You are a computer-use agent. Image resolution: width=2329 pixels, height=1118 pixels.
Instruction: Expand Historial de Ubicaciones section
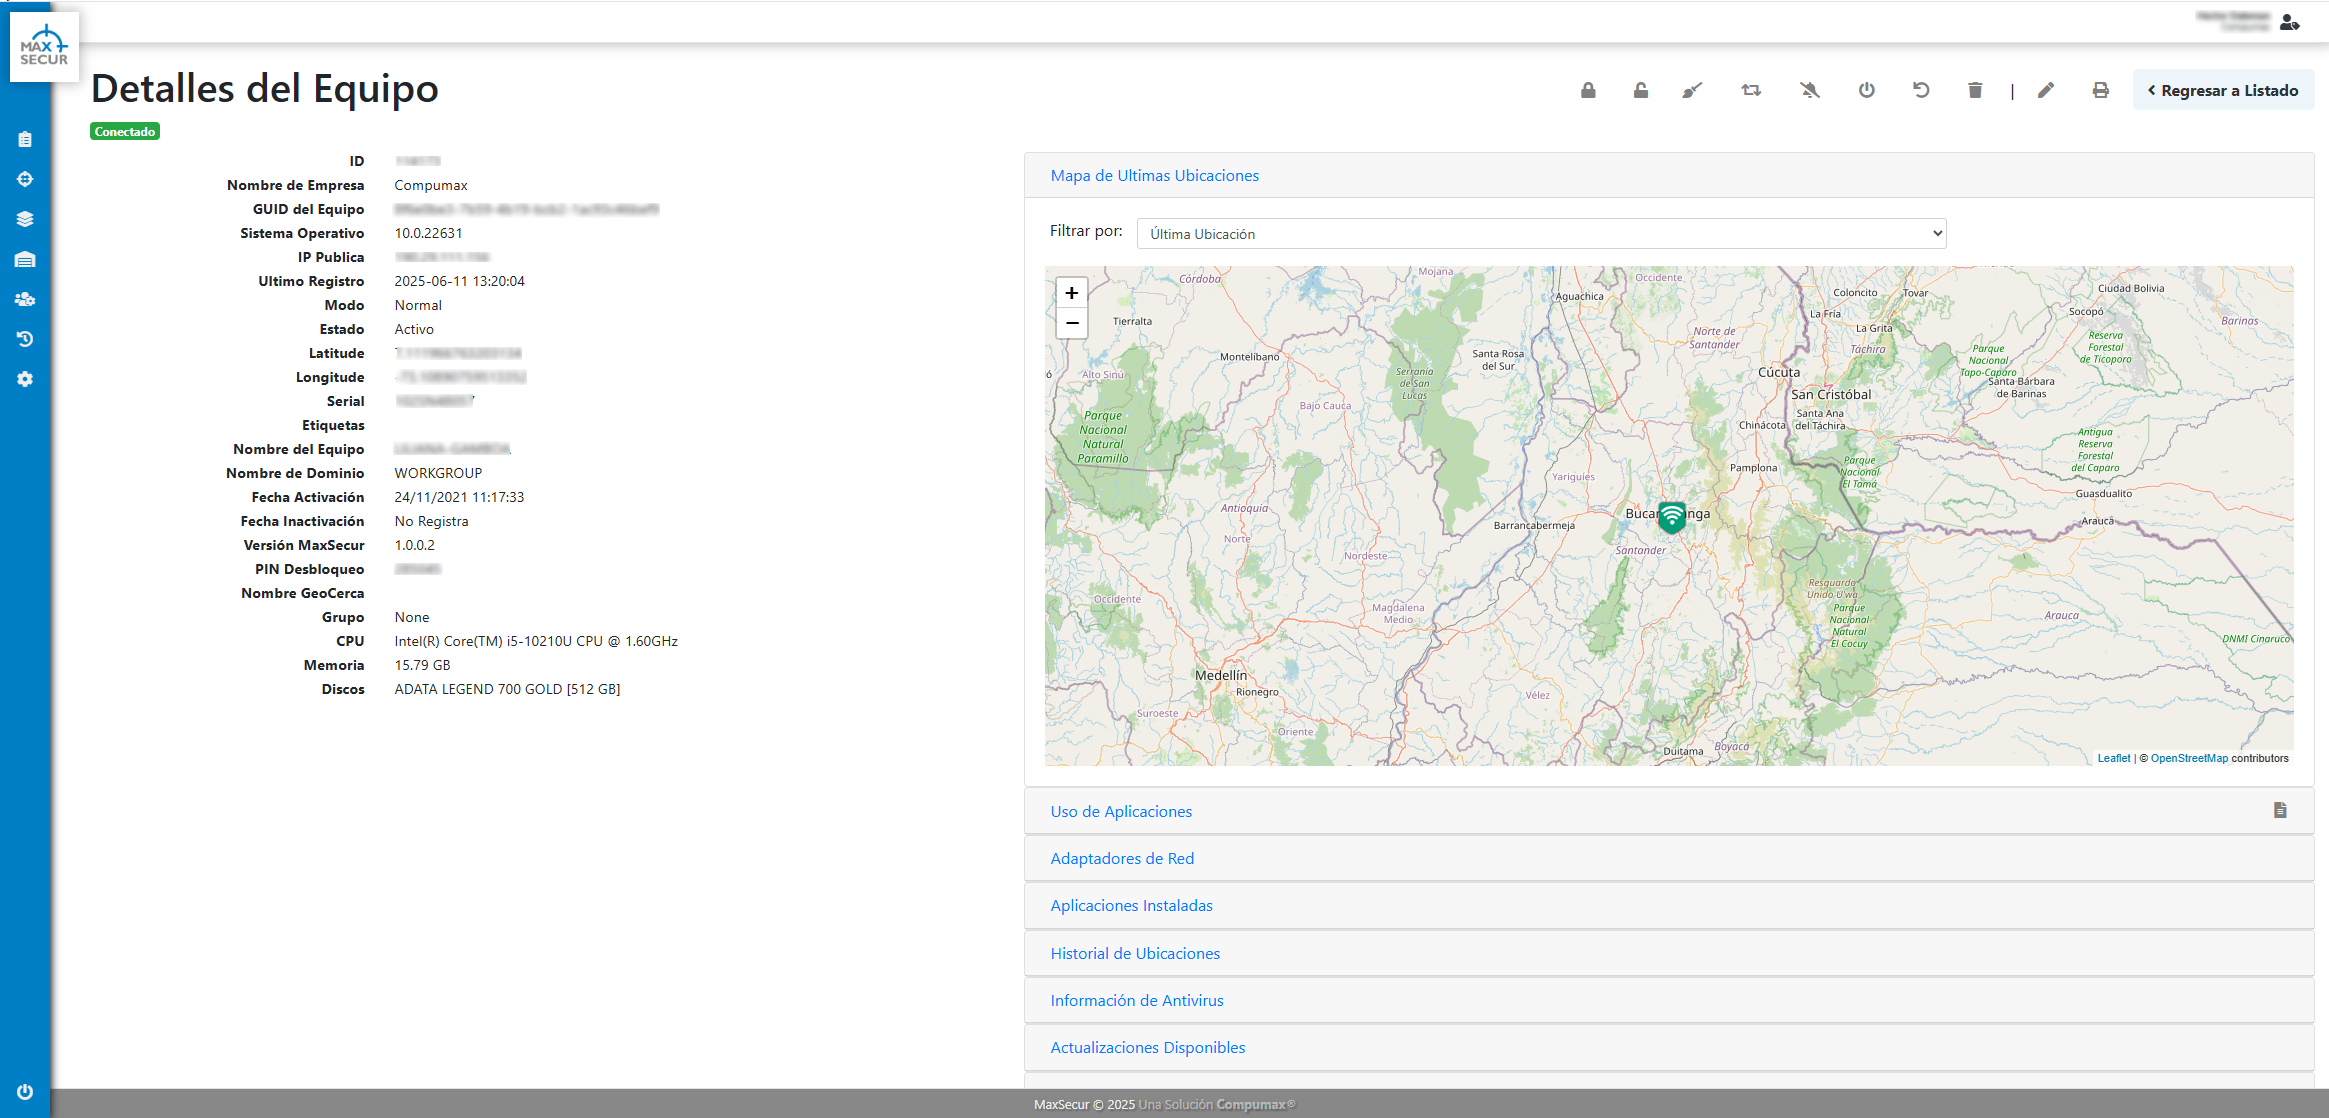(x=1136, y=954)
